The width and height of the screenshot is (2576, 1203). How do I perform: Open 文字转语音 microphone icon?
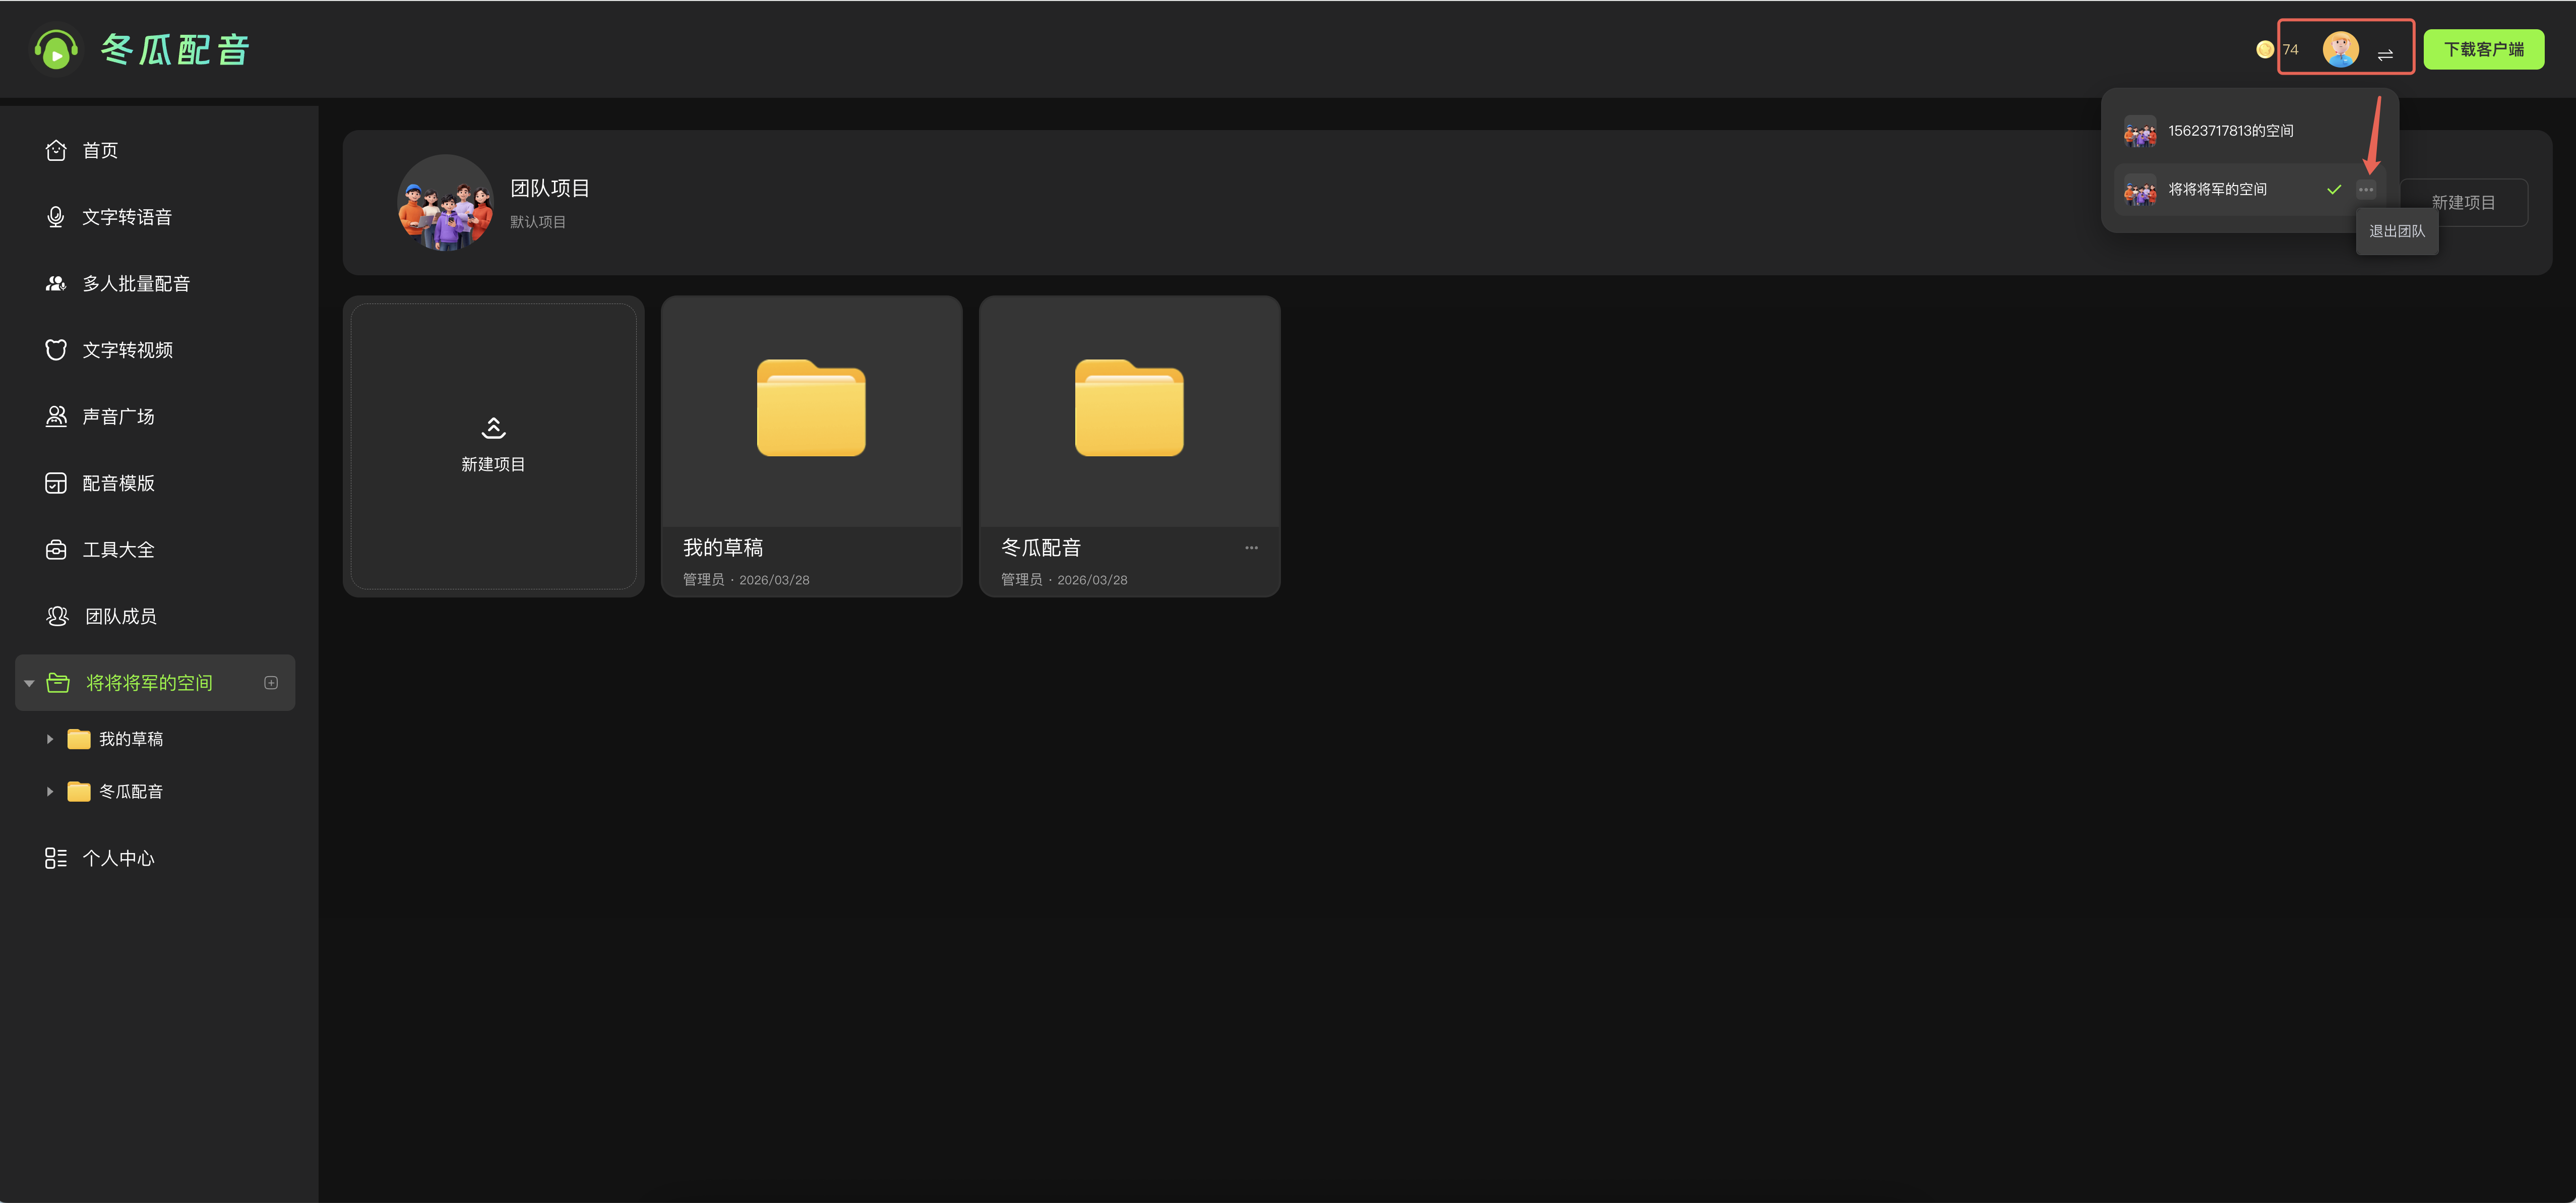click(56, 217)
